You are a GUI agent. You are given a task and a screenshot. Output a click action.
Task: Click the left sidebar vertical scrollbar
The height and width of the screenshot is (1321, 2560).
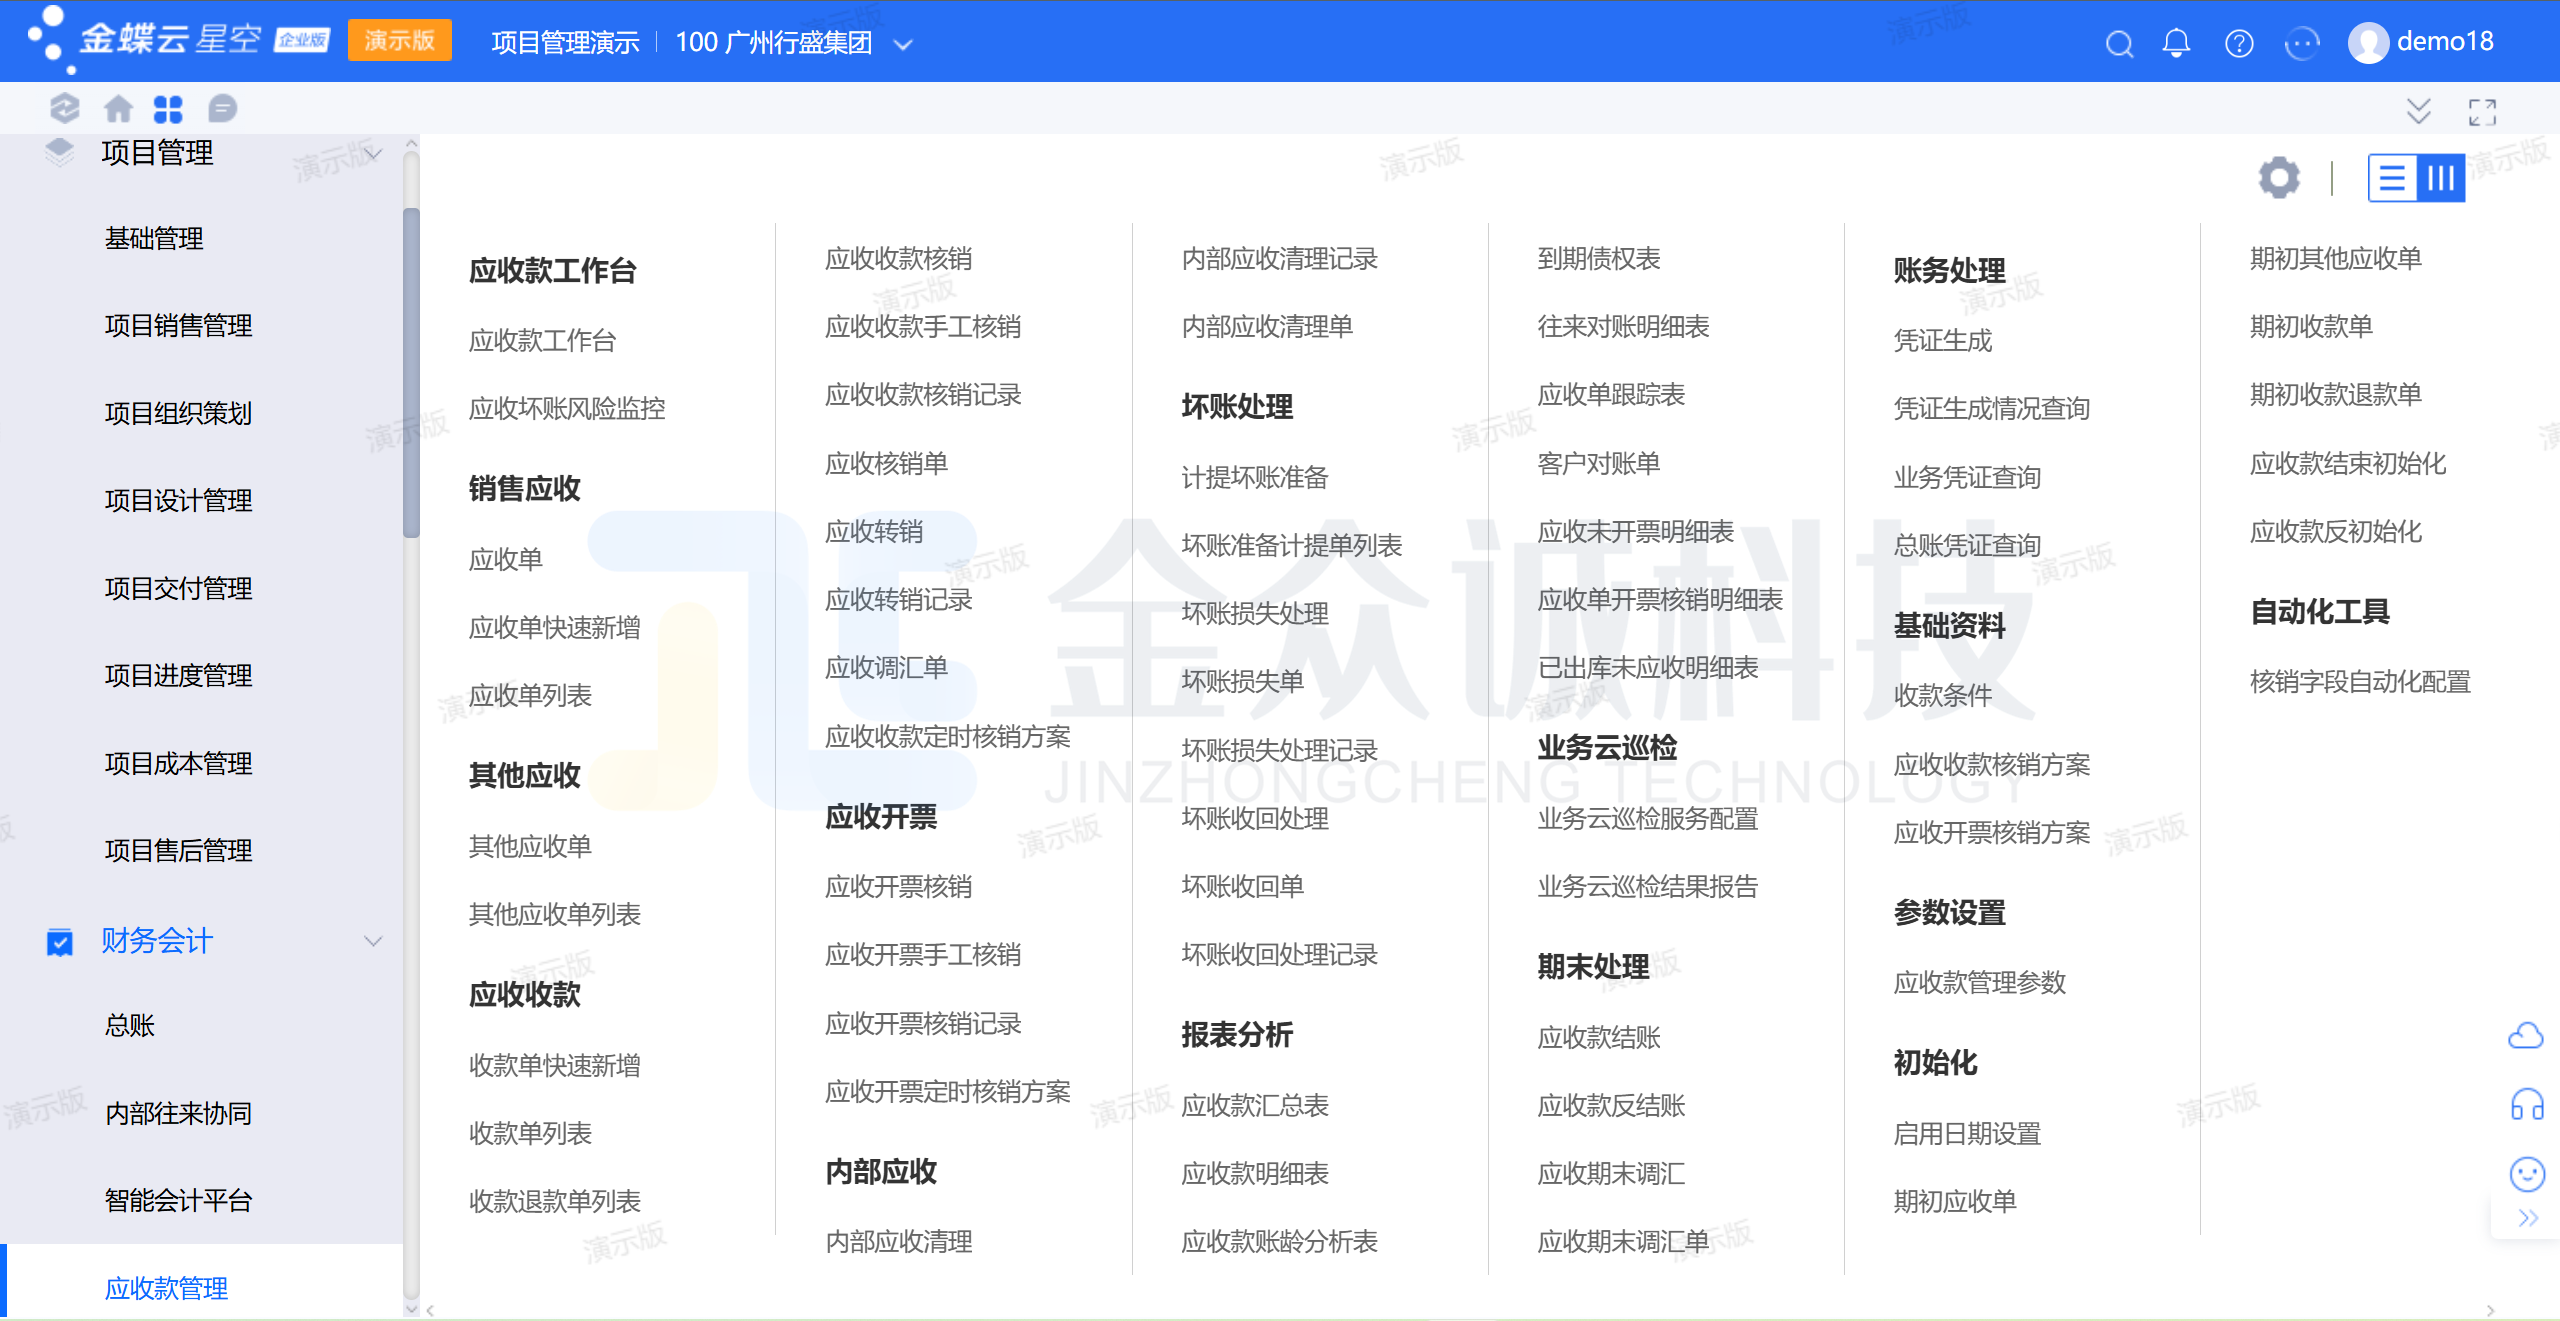pos(411,372)
